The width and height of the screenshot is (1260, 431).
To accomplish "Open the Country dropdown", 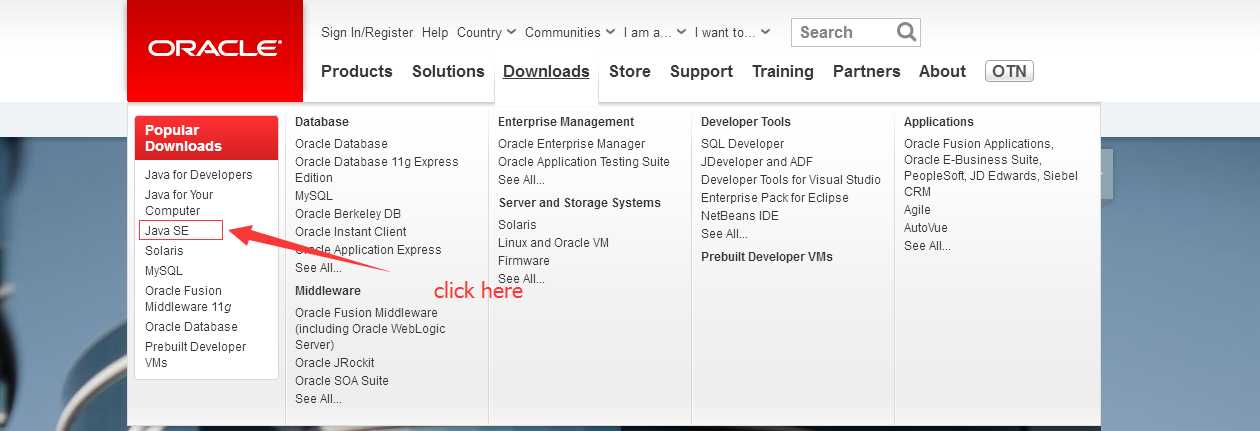I will click(x=486, y=32).
